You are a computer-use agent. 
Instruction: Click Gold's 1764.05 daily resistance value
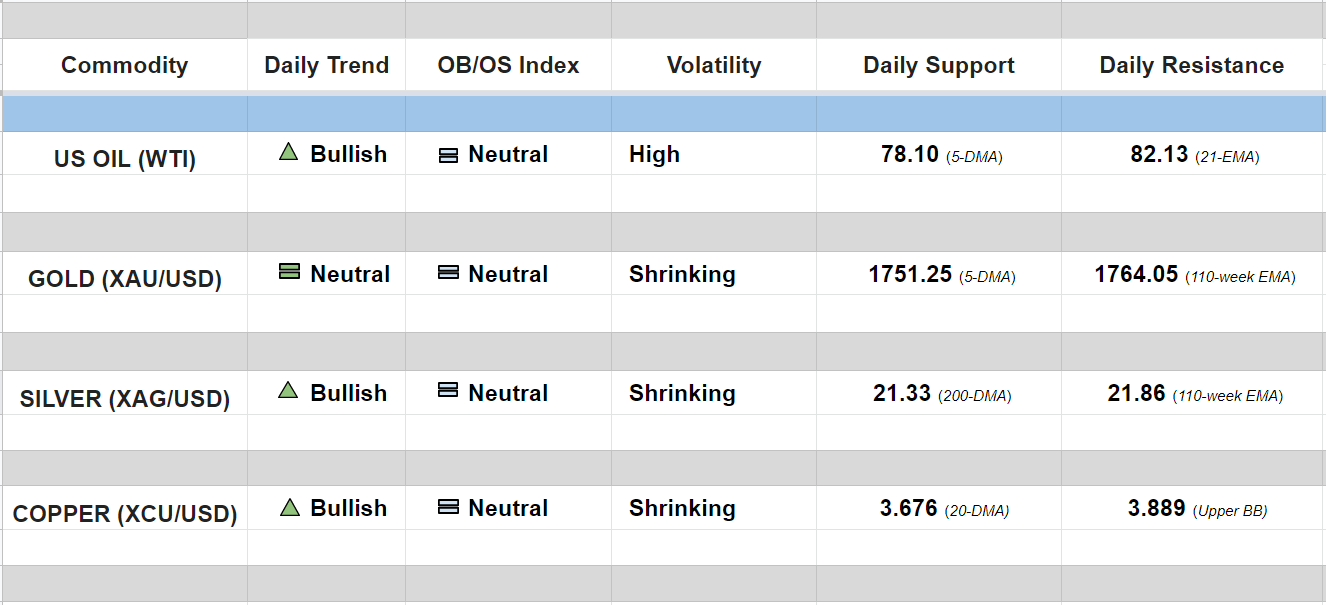click(x=1137, y=274)
